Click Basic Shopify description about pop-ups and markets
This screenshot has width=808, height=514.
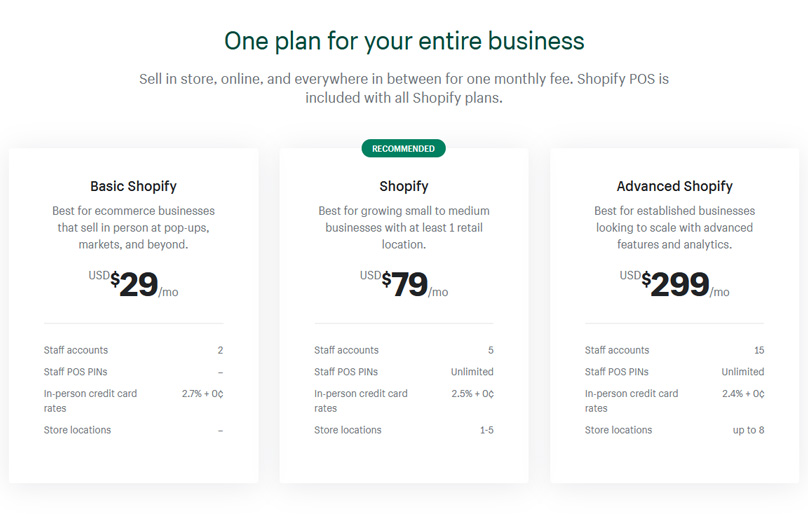[x=133, y=227]
